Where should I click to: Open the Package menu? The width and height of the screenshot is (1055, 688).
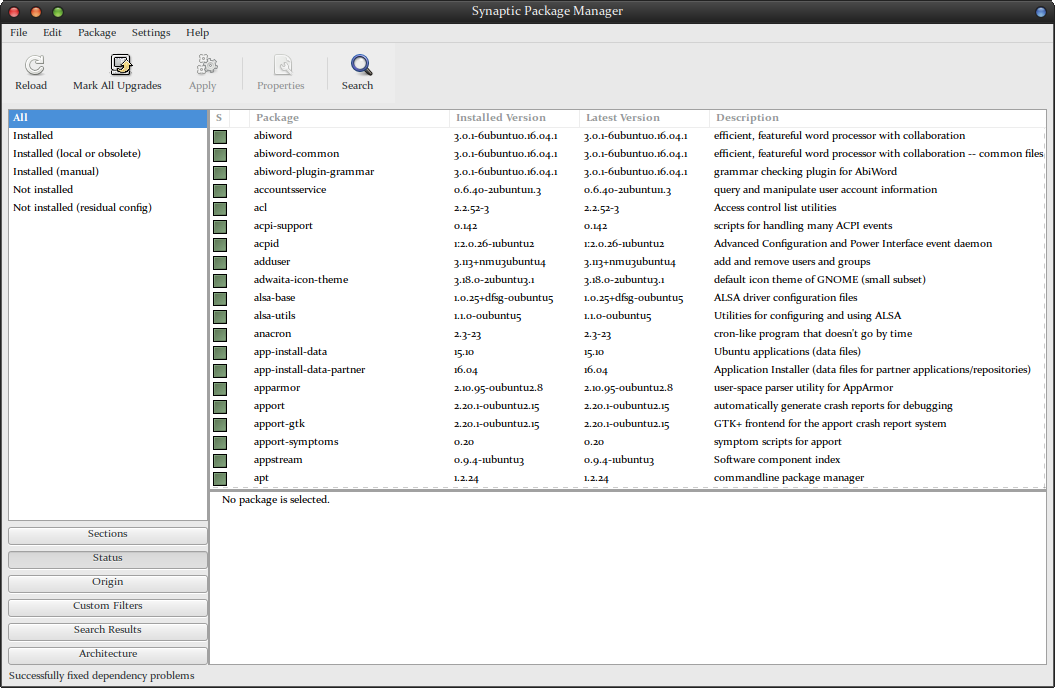[97, 33]
